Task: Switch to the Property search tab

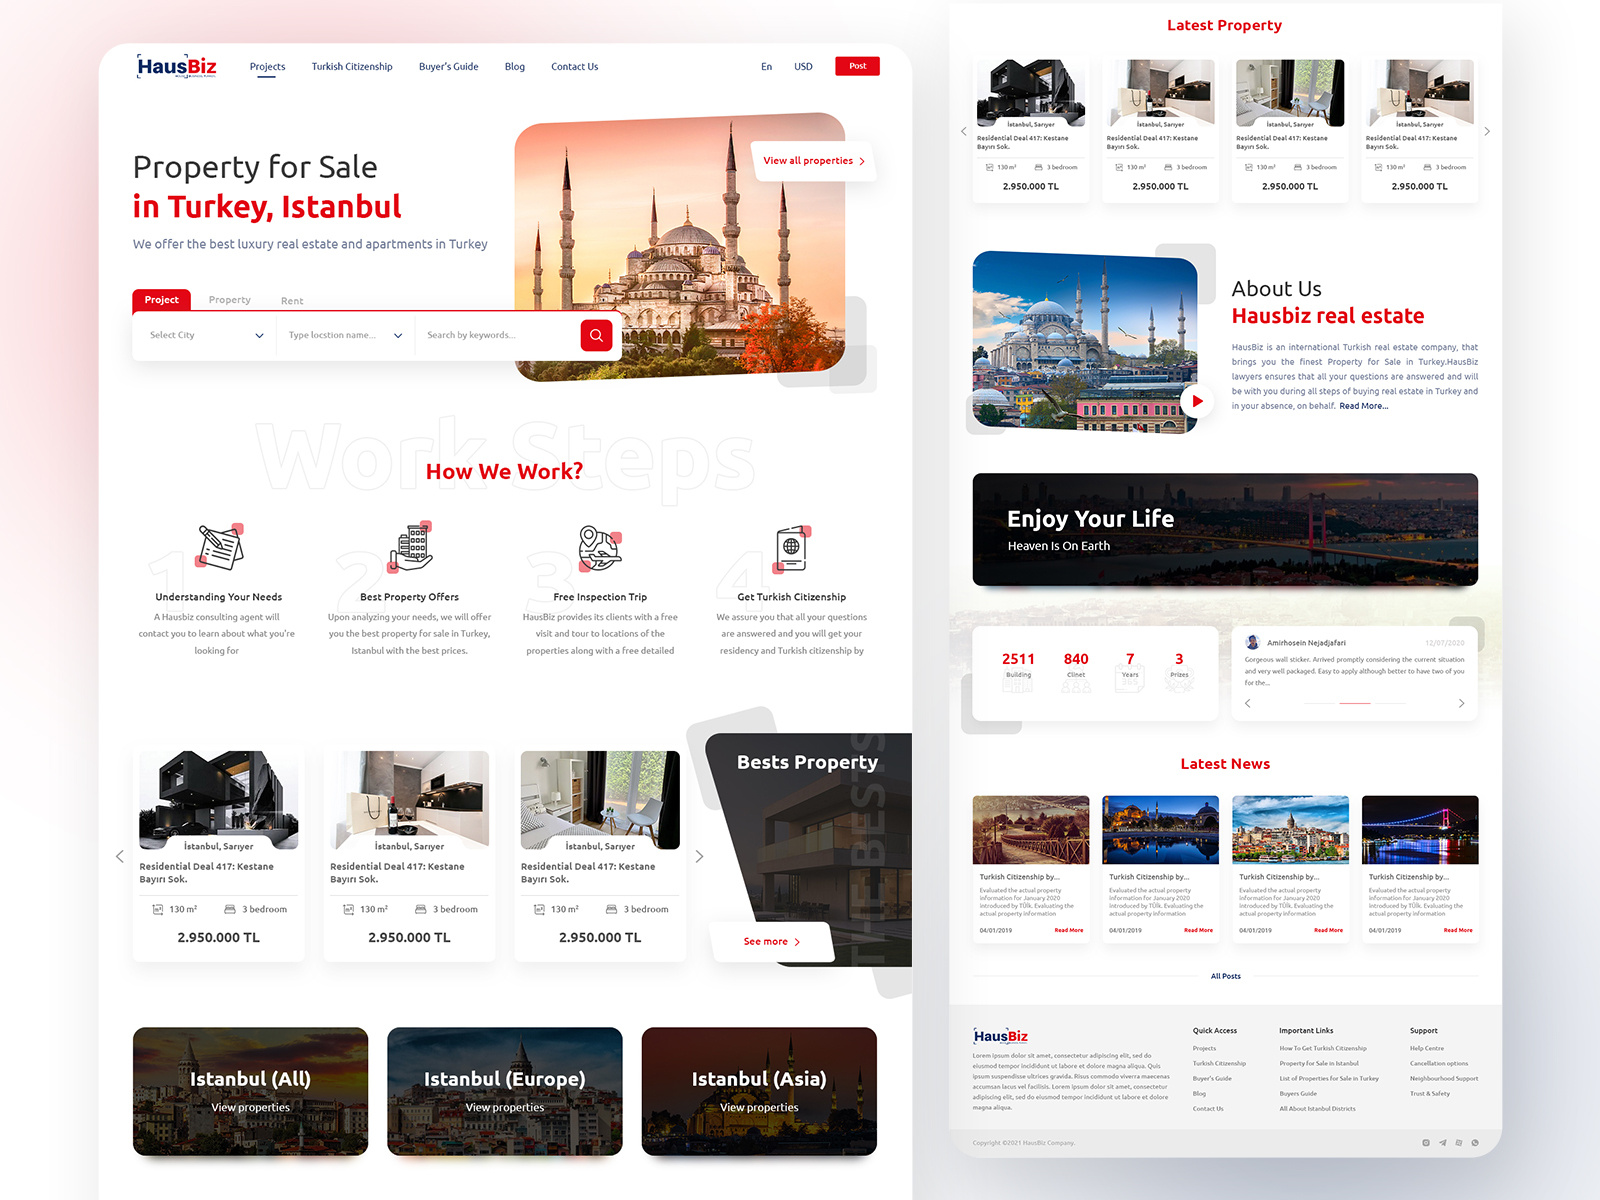Action: pos(230,300)
